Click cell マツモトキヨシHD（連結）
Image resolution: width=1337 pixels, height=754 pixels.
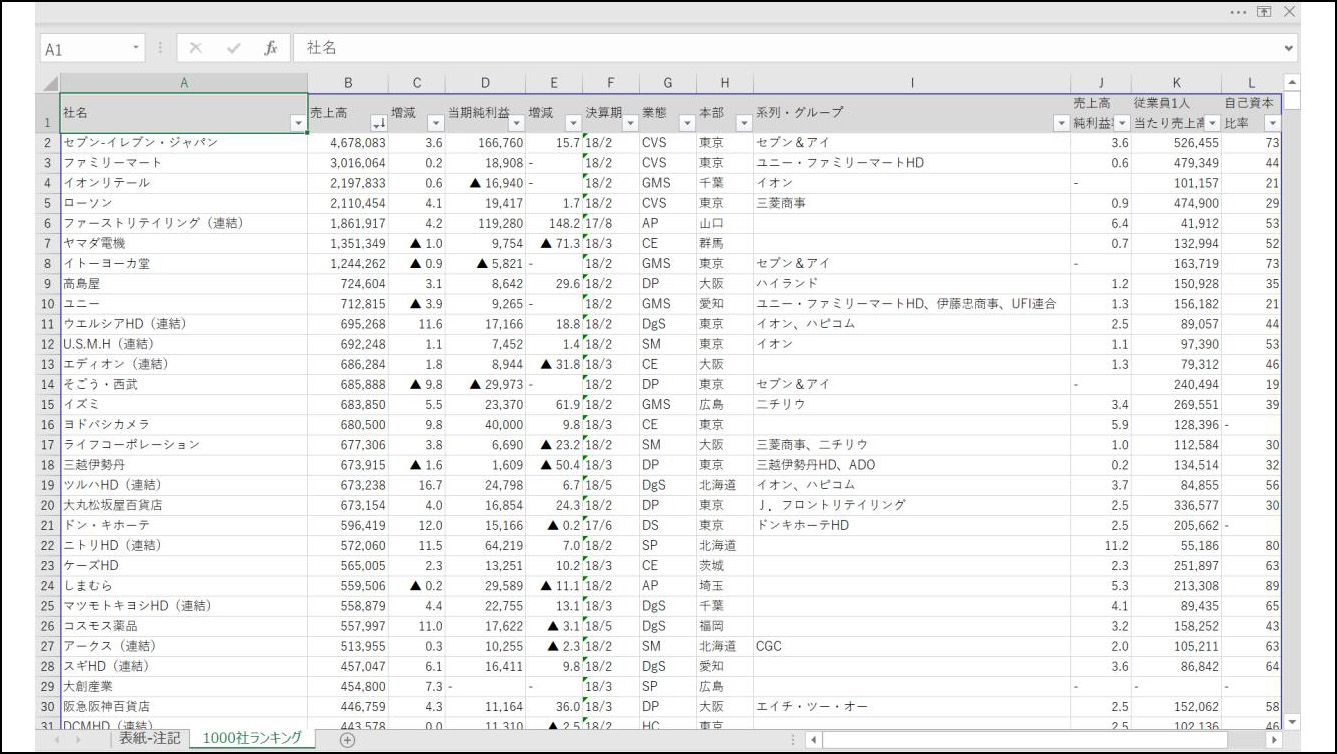click(x=184, y=606)
